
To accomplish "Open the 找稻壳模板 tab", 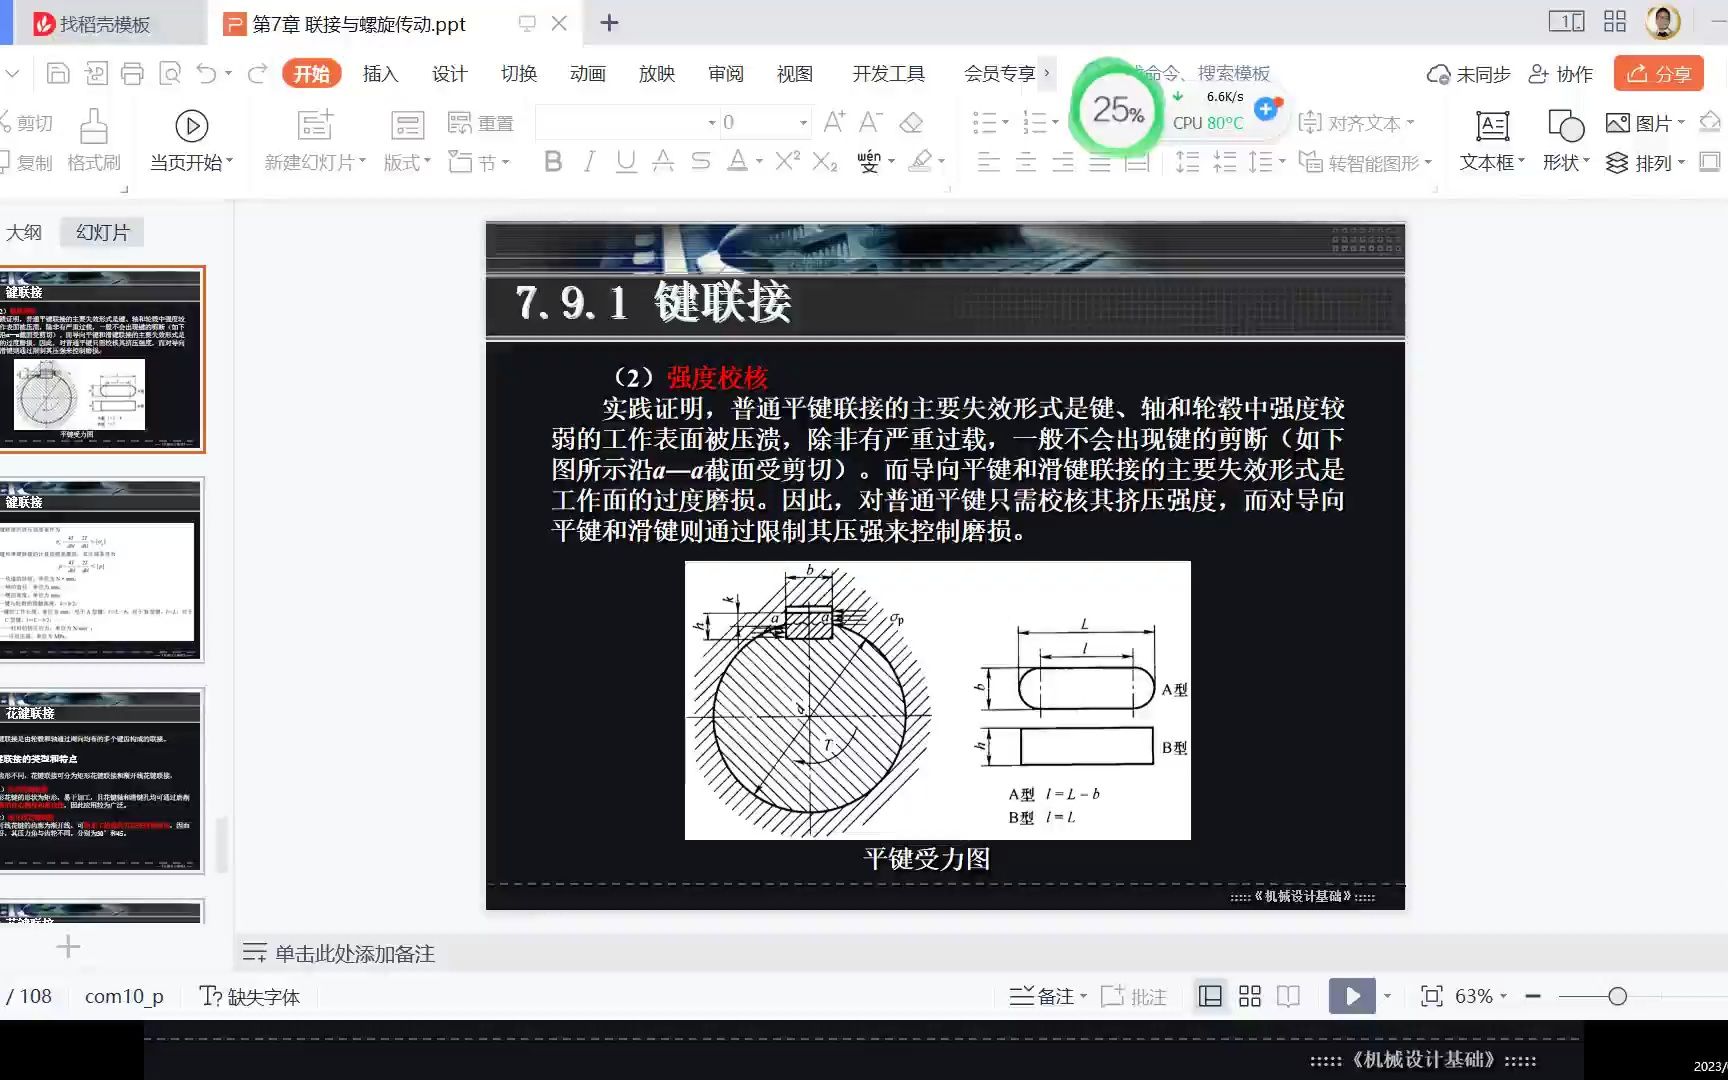I will (x=104, y=24).
